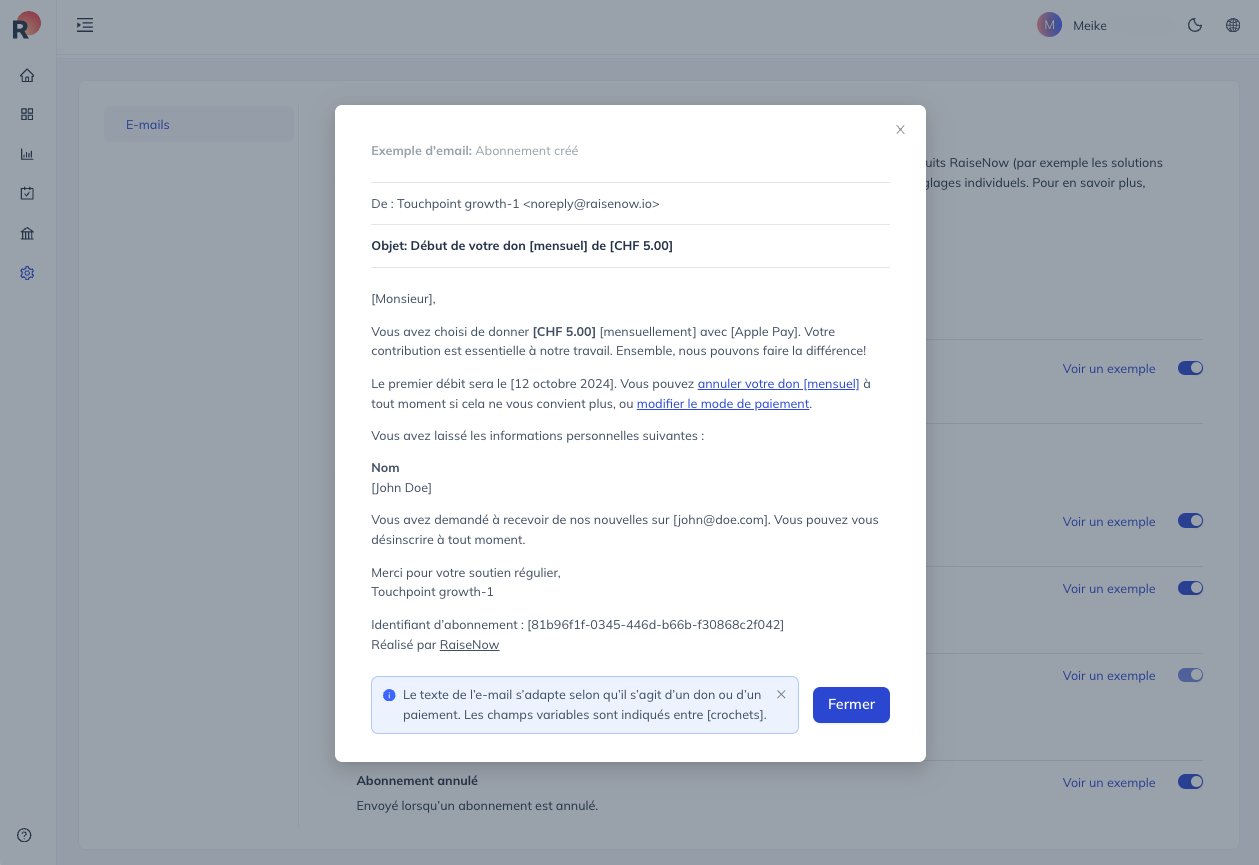Open the home icon in sidebar
The image size is (1259, 865).
click(27, 75)
